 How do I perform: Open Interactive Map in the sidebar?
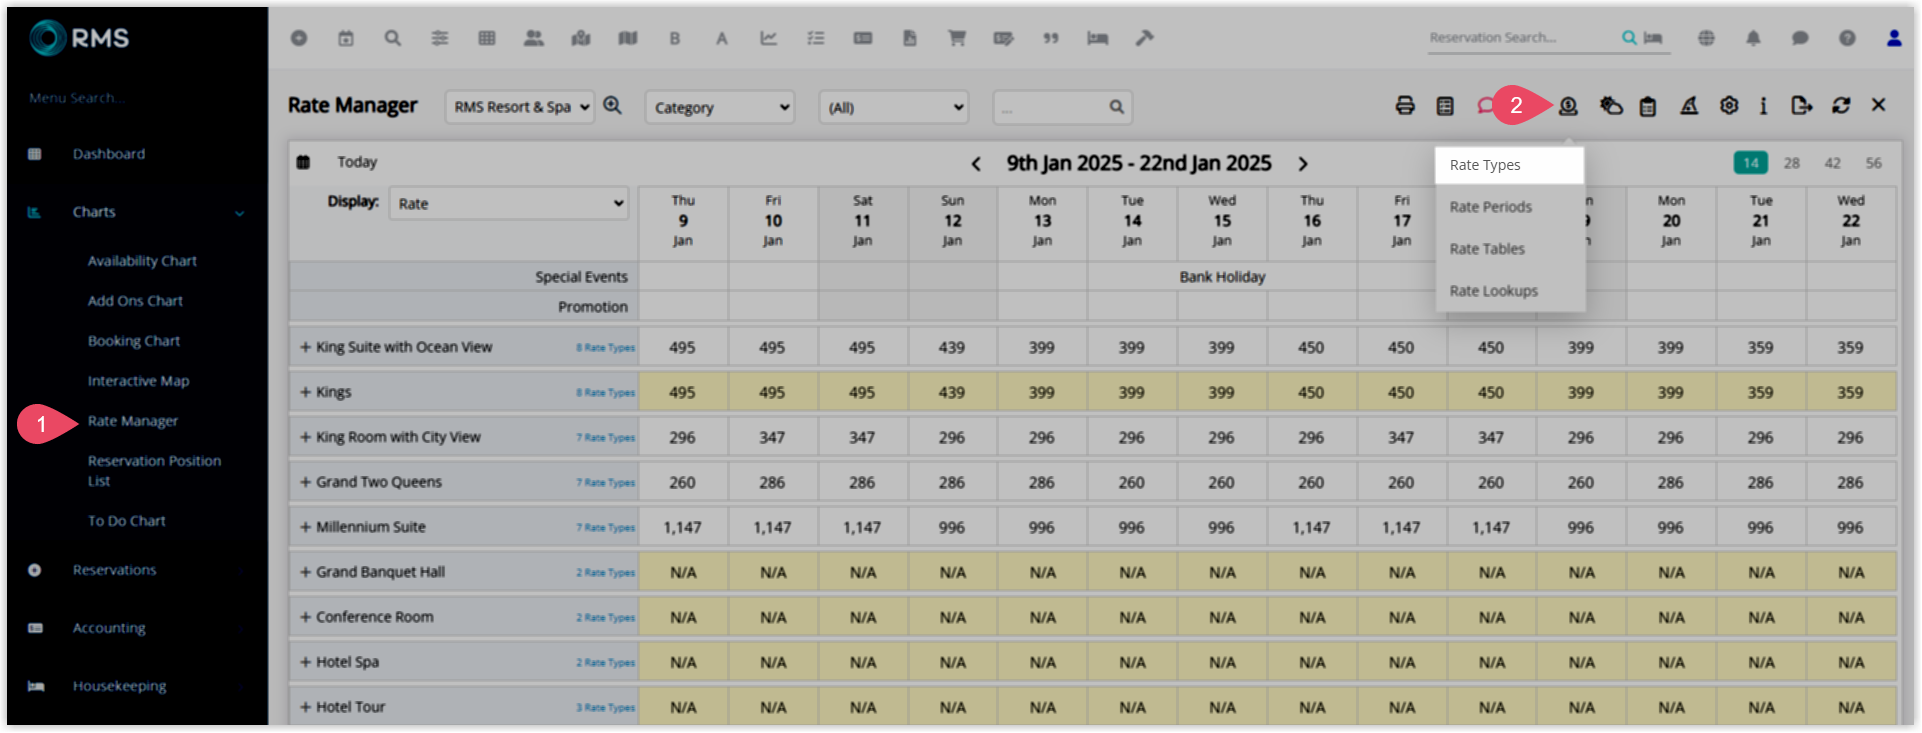pos(138,381)
